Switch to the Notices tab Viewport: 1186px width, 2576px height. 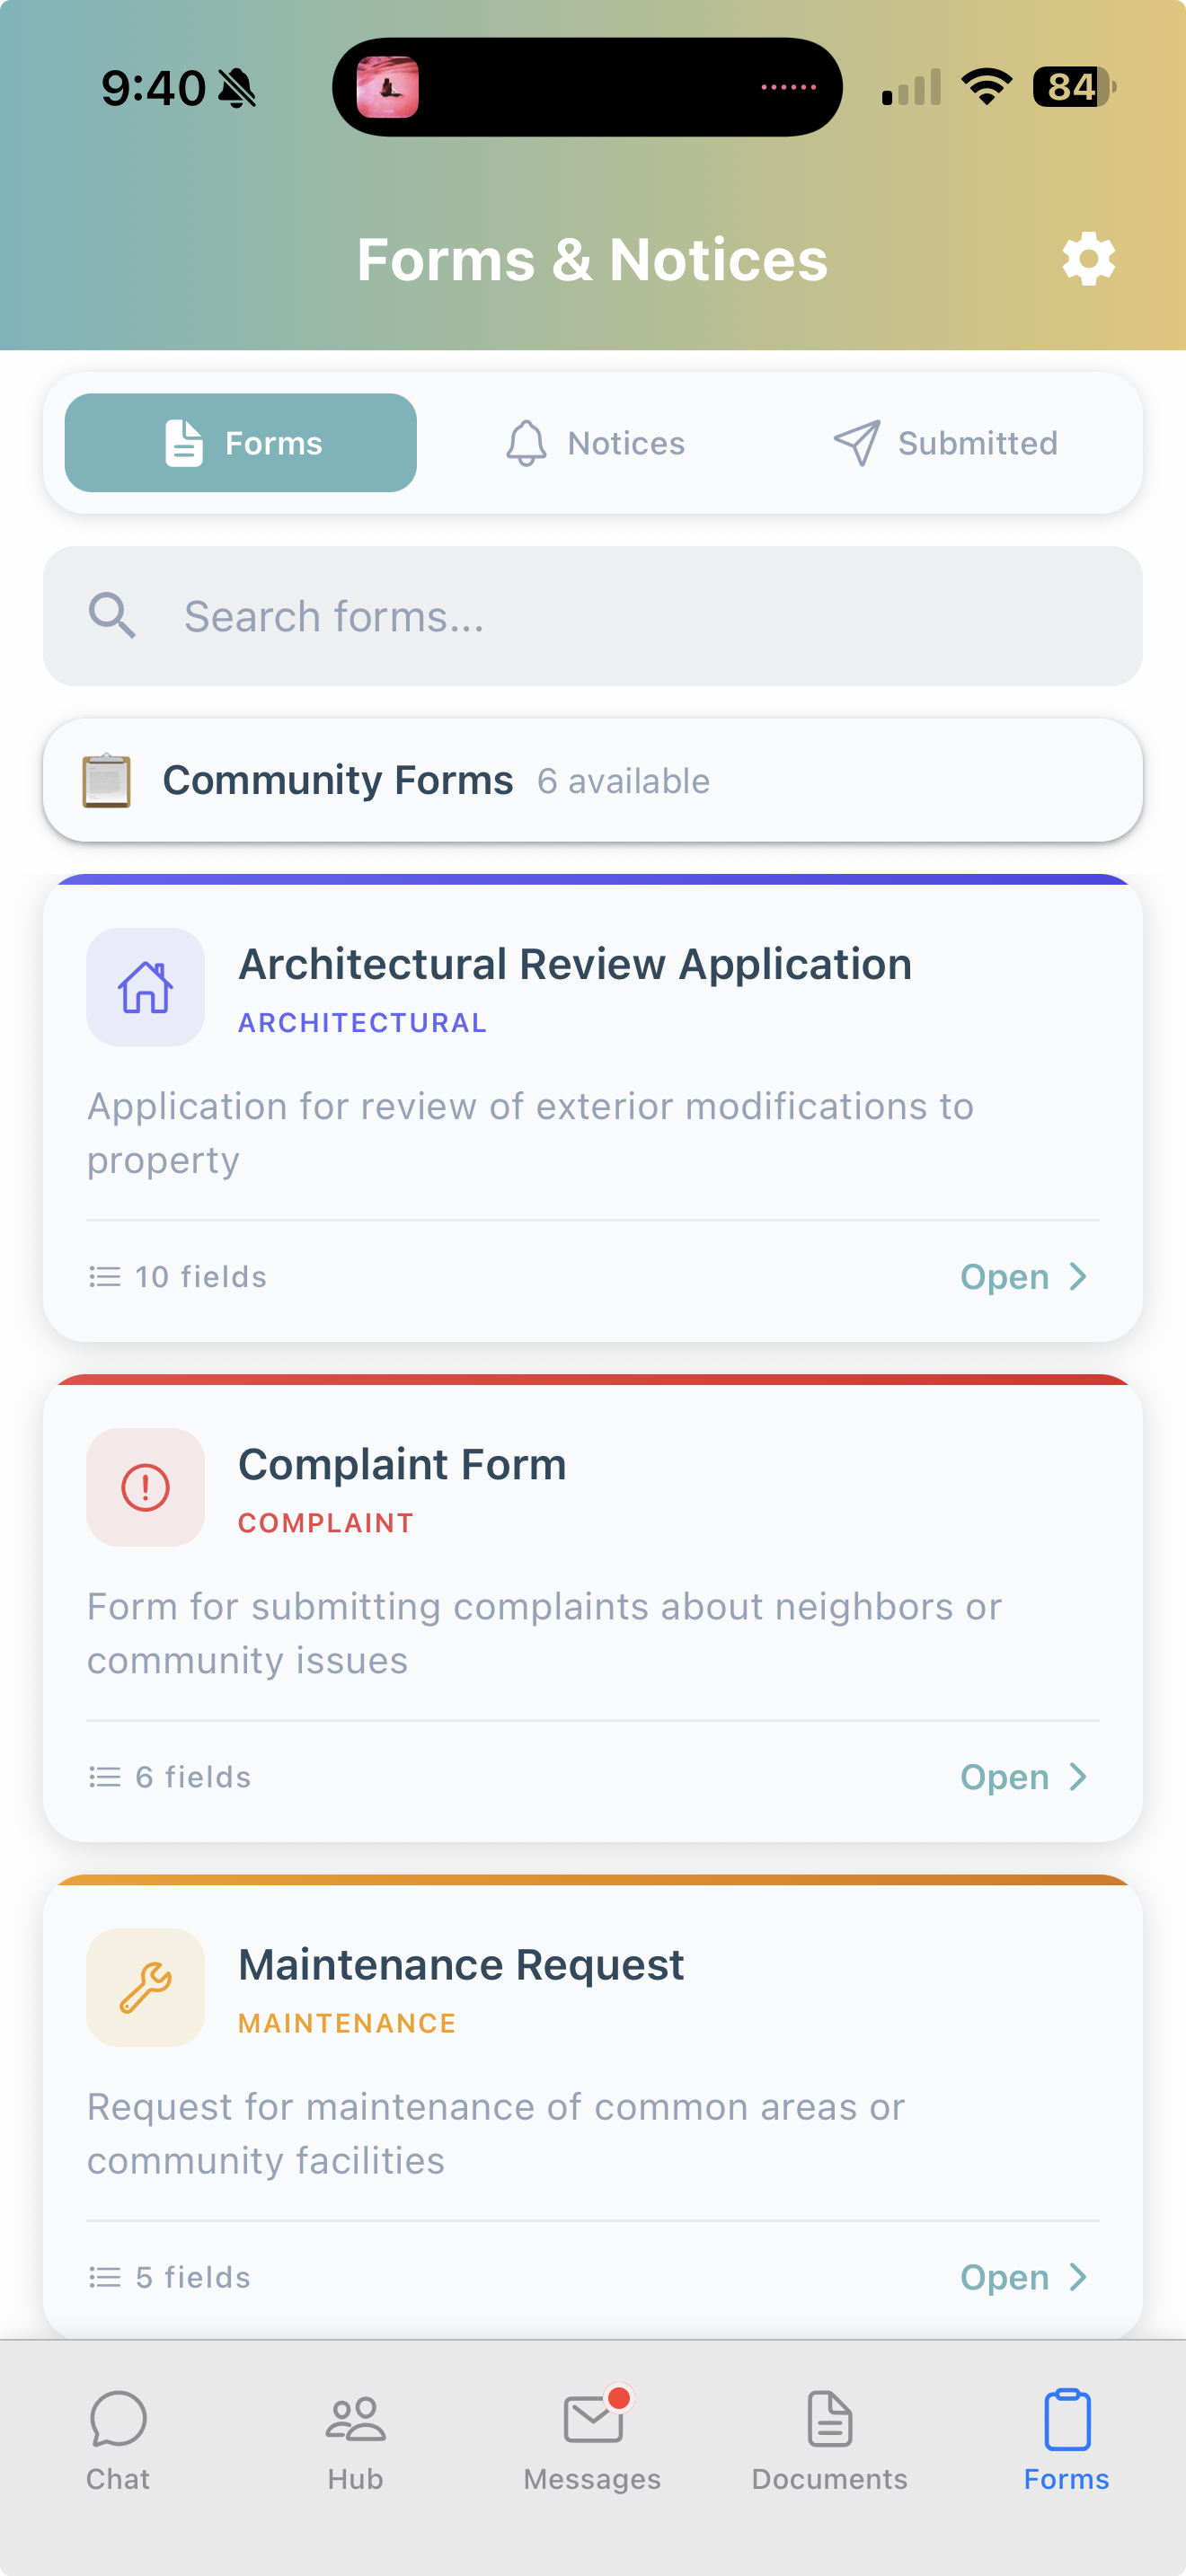pyautogui.click(x=595, y=443)
